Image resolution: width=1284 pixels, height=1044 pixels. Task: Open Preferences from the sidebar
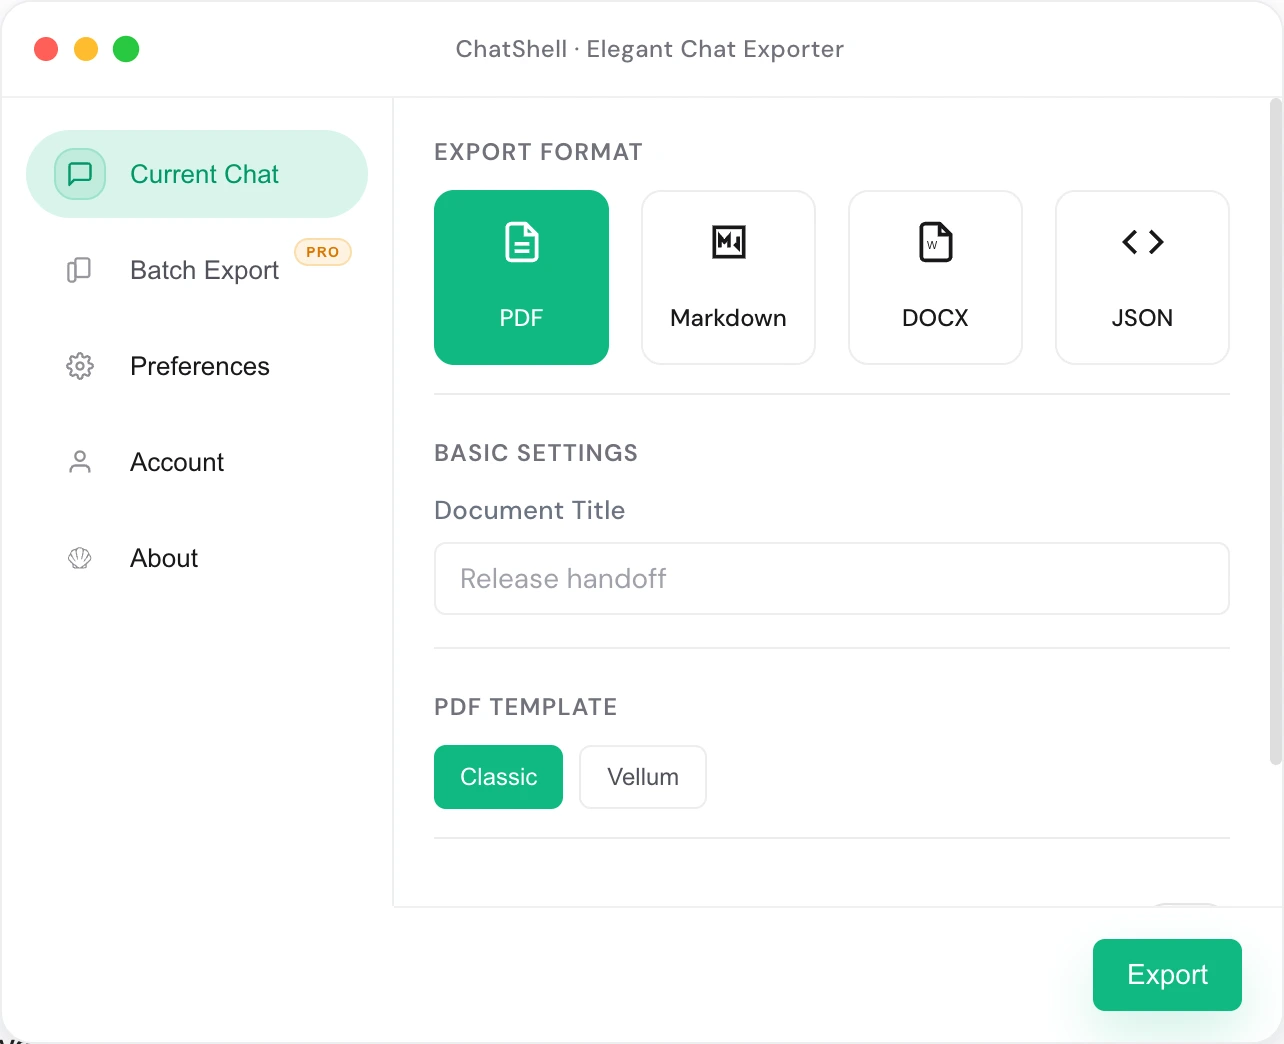(x=197, y=366)
